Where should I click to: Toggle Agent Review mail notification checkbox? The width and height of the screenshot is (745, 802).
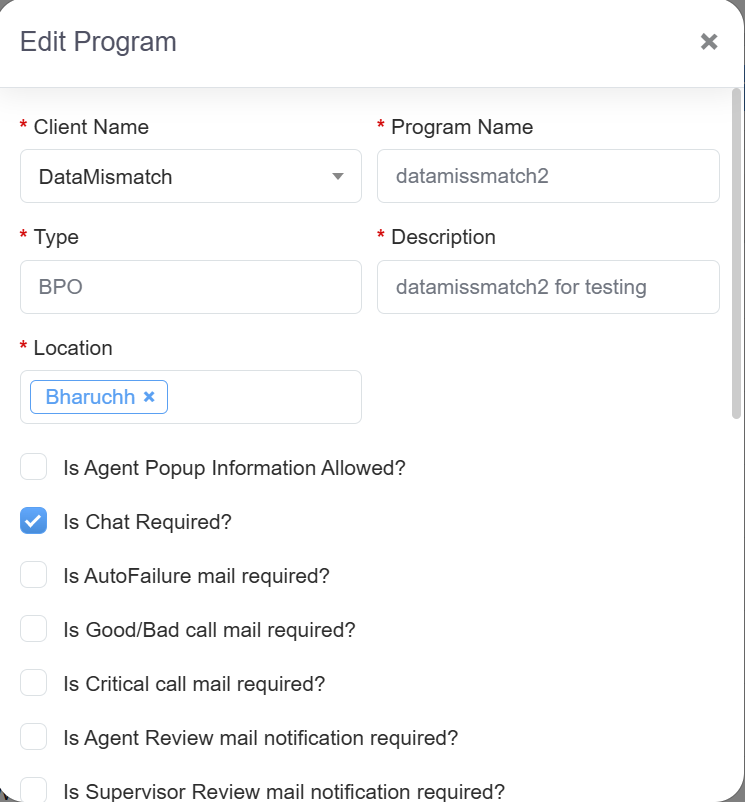coord(34,737)
